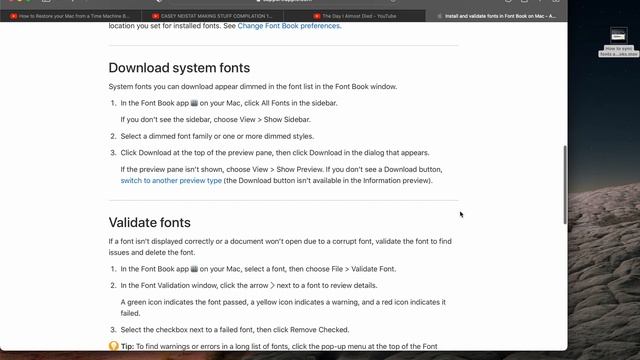Click the Font Book icon in the Validate Font step

pos(194,269)
